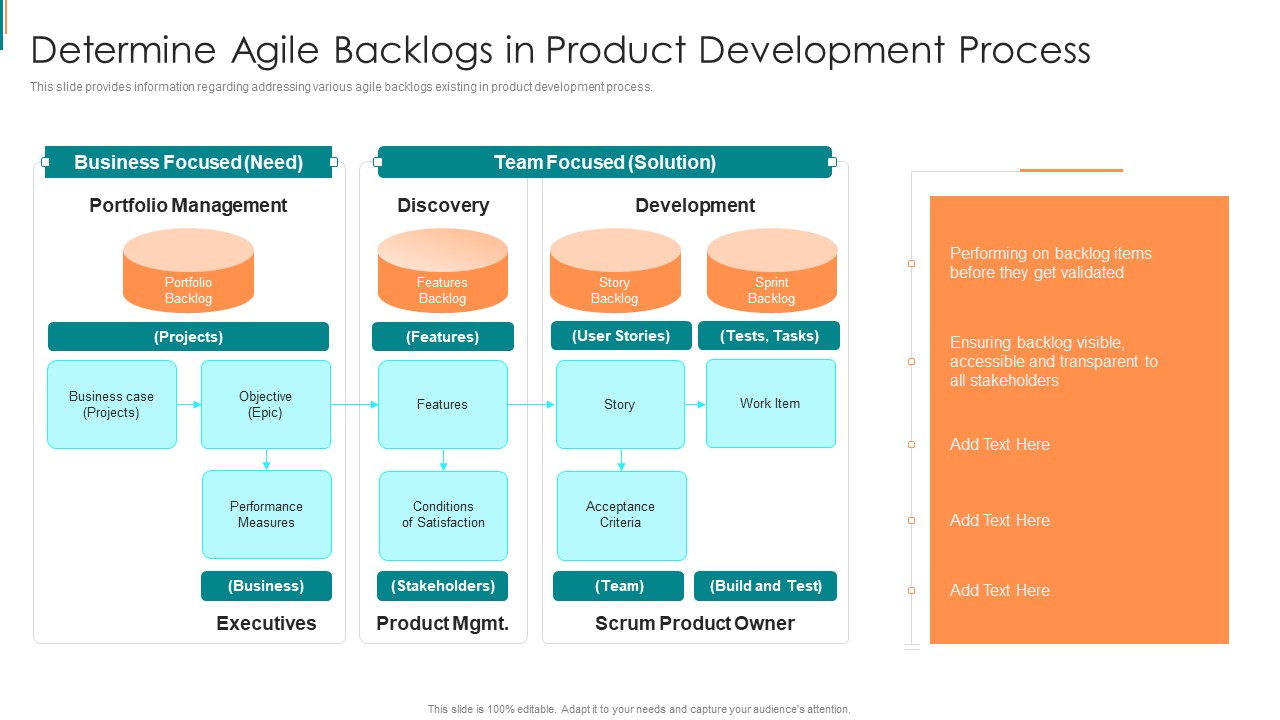This screenshot has width=1280, height=720.
Task: Select the Team Focused (Solution) banner
Action: coord(605,162)
